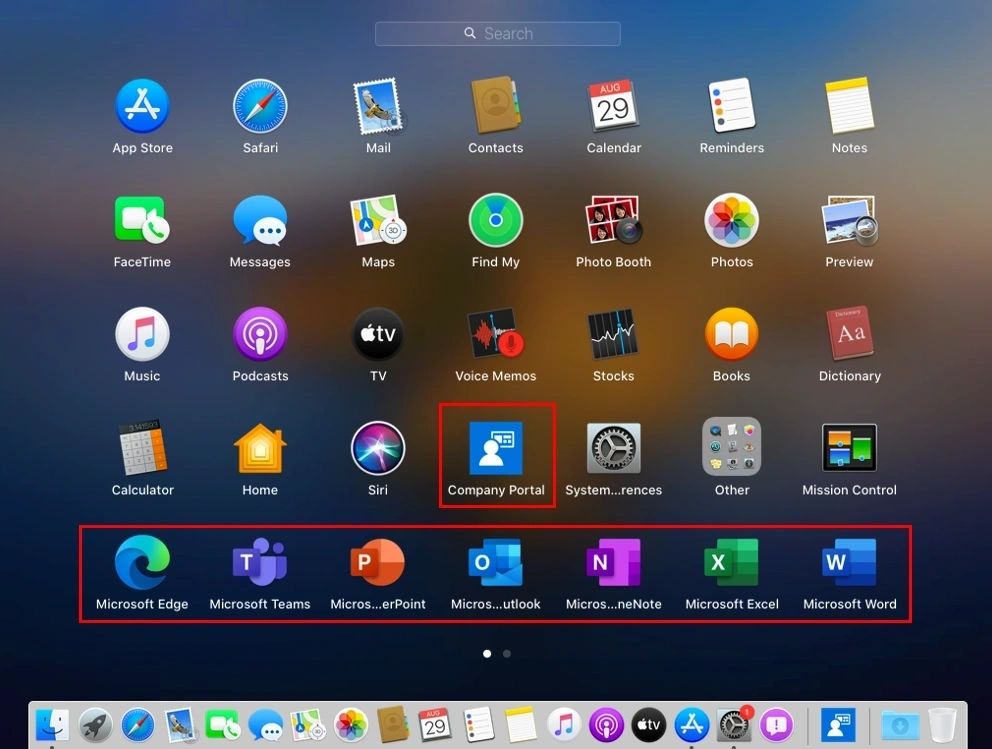
Task: Open Calendar in Launchpad grid
Action: (x=614, y=106)
